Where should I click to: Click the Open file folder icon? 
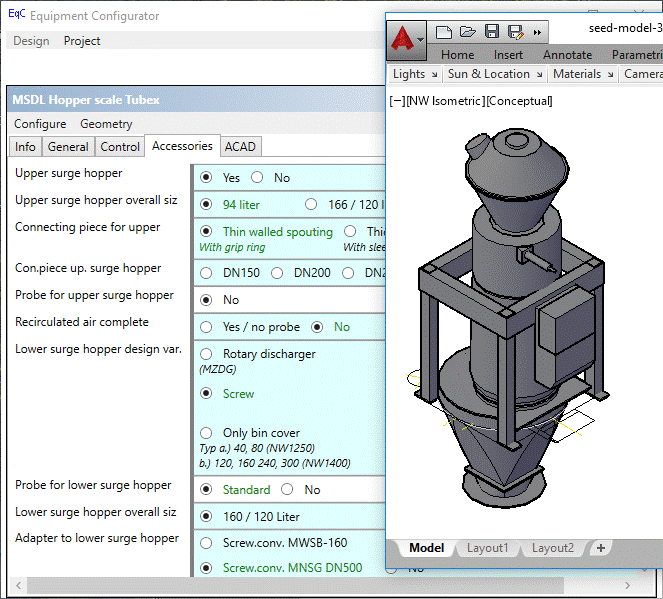tap(468, 32)
